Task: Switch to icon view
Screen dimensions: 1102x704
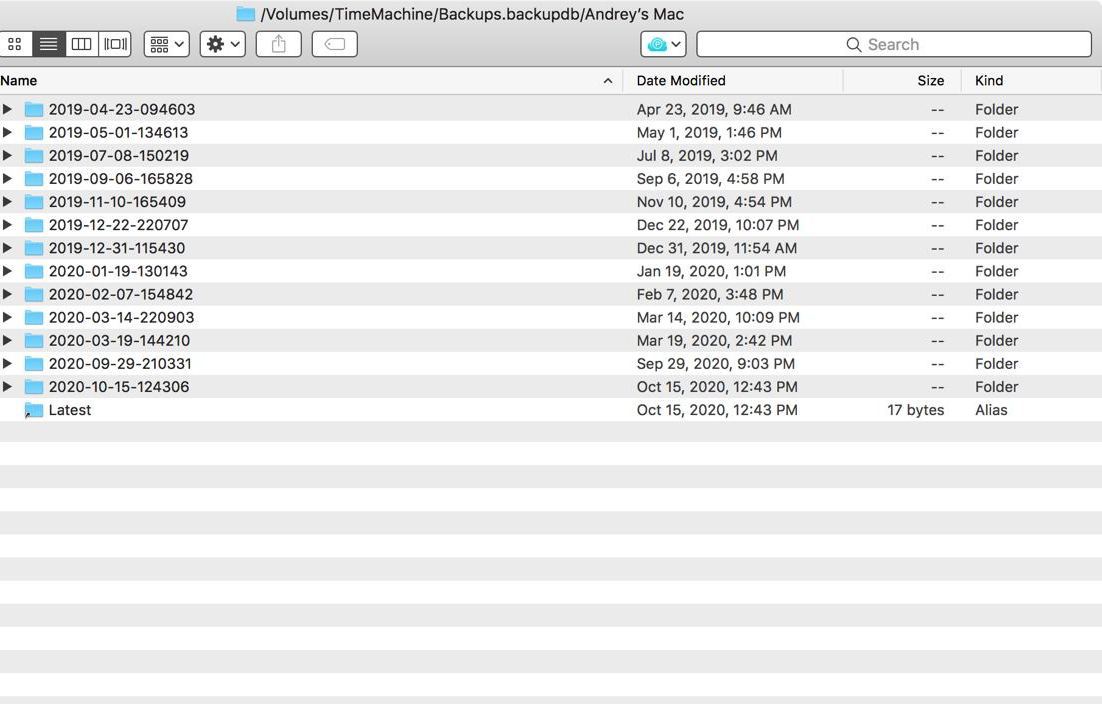Action: tap(15, 44)
